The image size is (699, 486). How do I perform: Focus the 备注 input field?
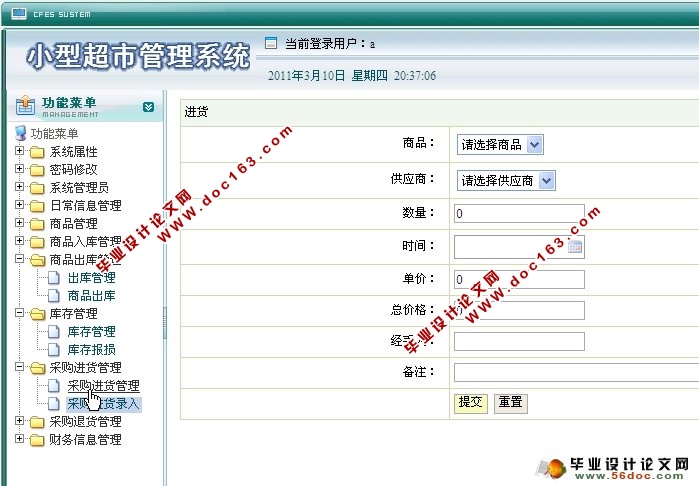[576, 372]
